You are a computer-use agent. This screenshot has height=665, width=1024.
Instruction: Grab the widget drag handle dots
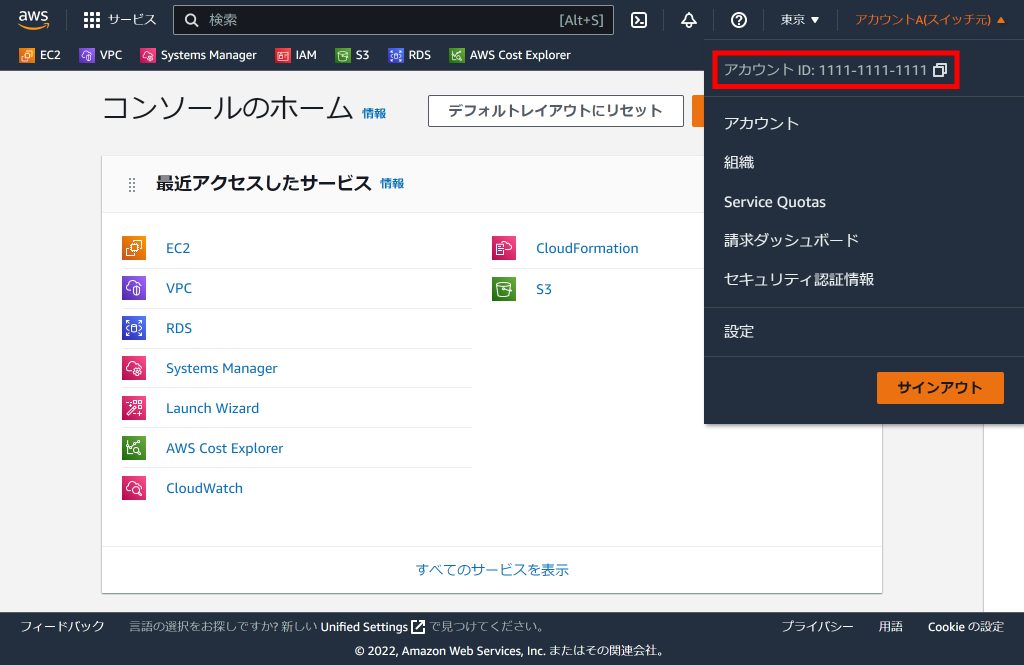coord(132,185)
